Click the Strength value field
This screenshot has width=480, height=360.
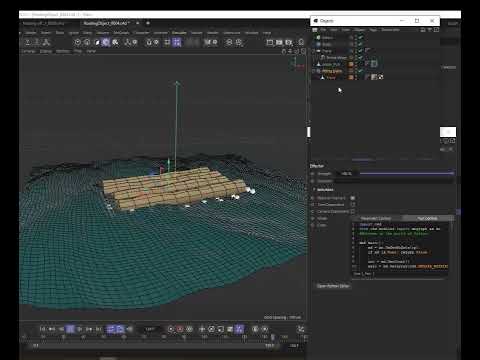(346, 173)
